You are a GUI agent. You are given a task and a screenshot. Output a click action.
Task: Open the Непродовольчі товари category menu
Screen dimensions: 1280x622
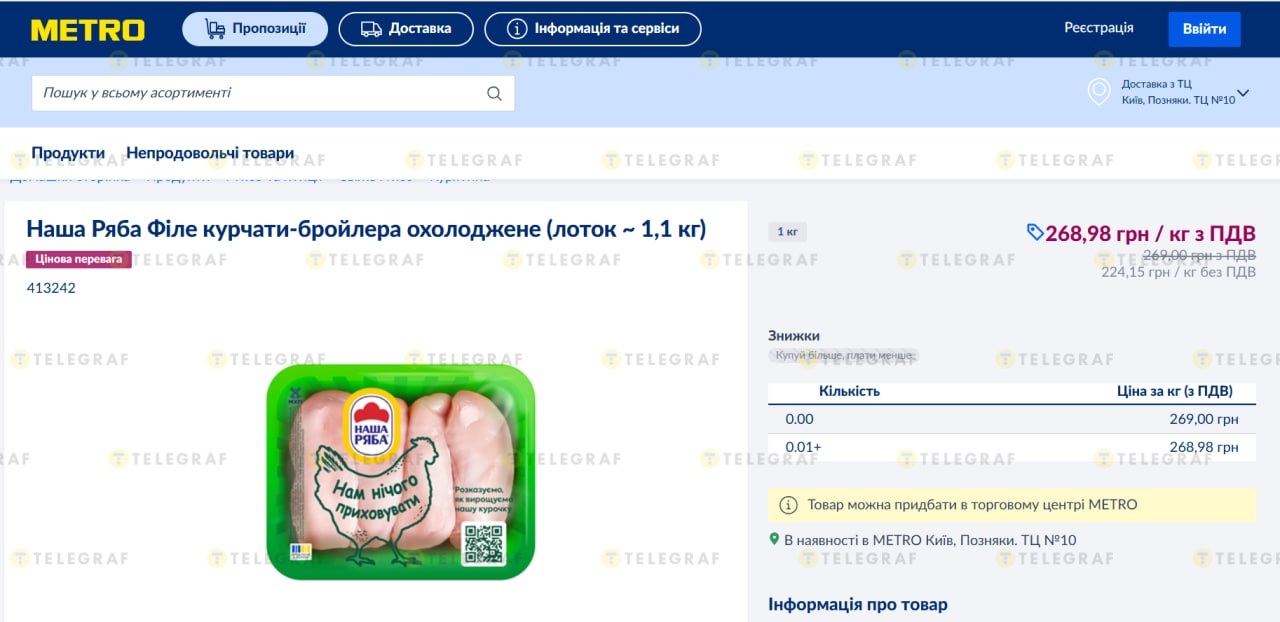coord(210,153)
